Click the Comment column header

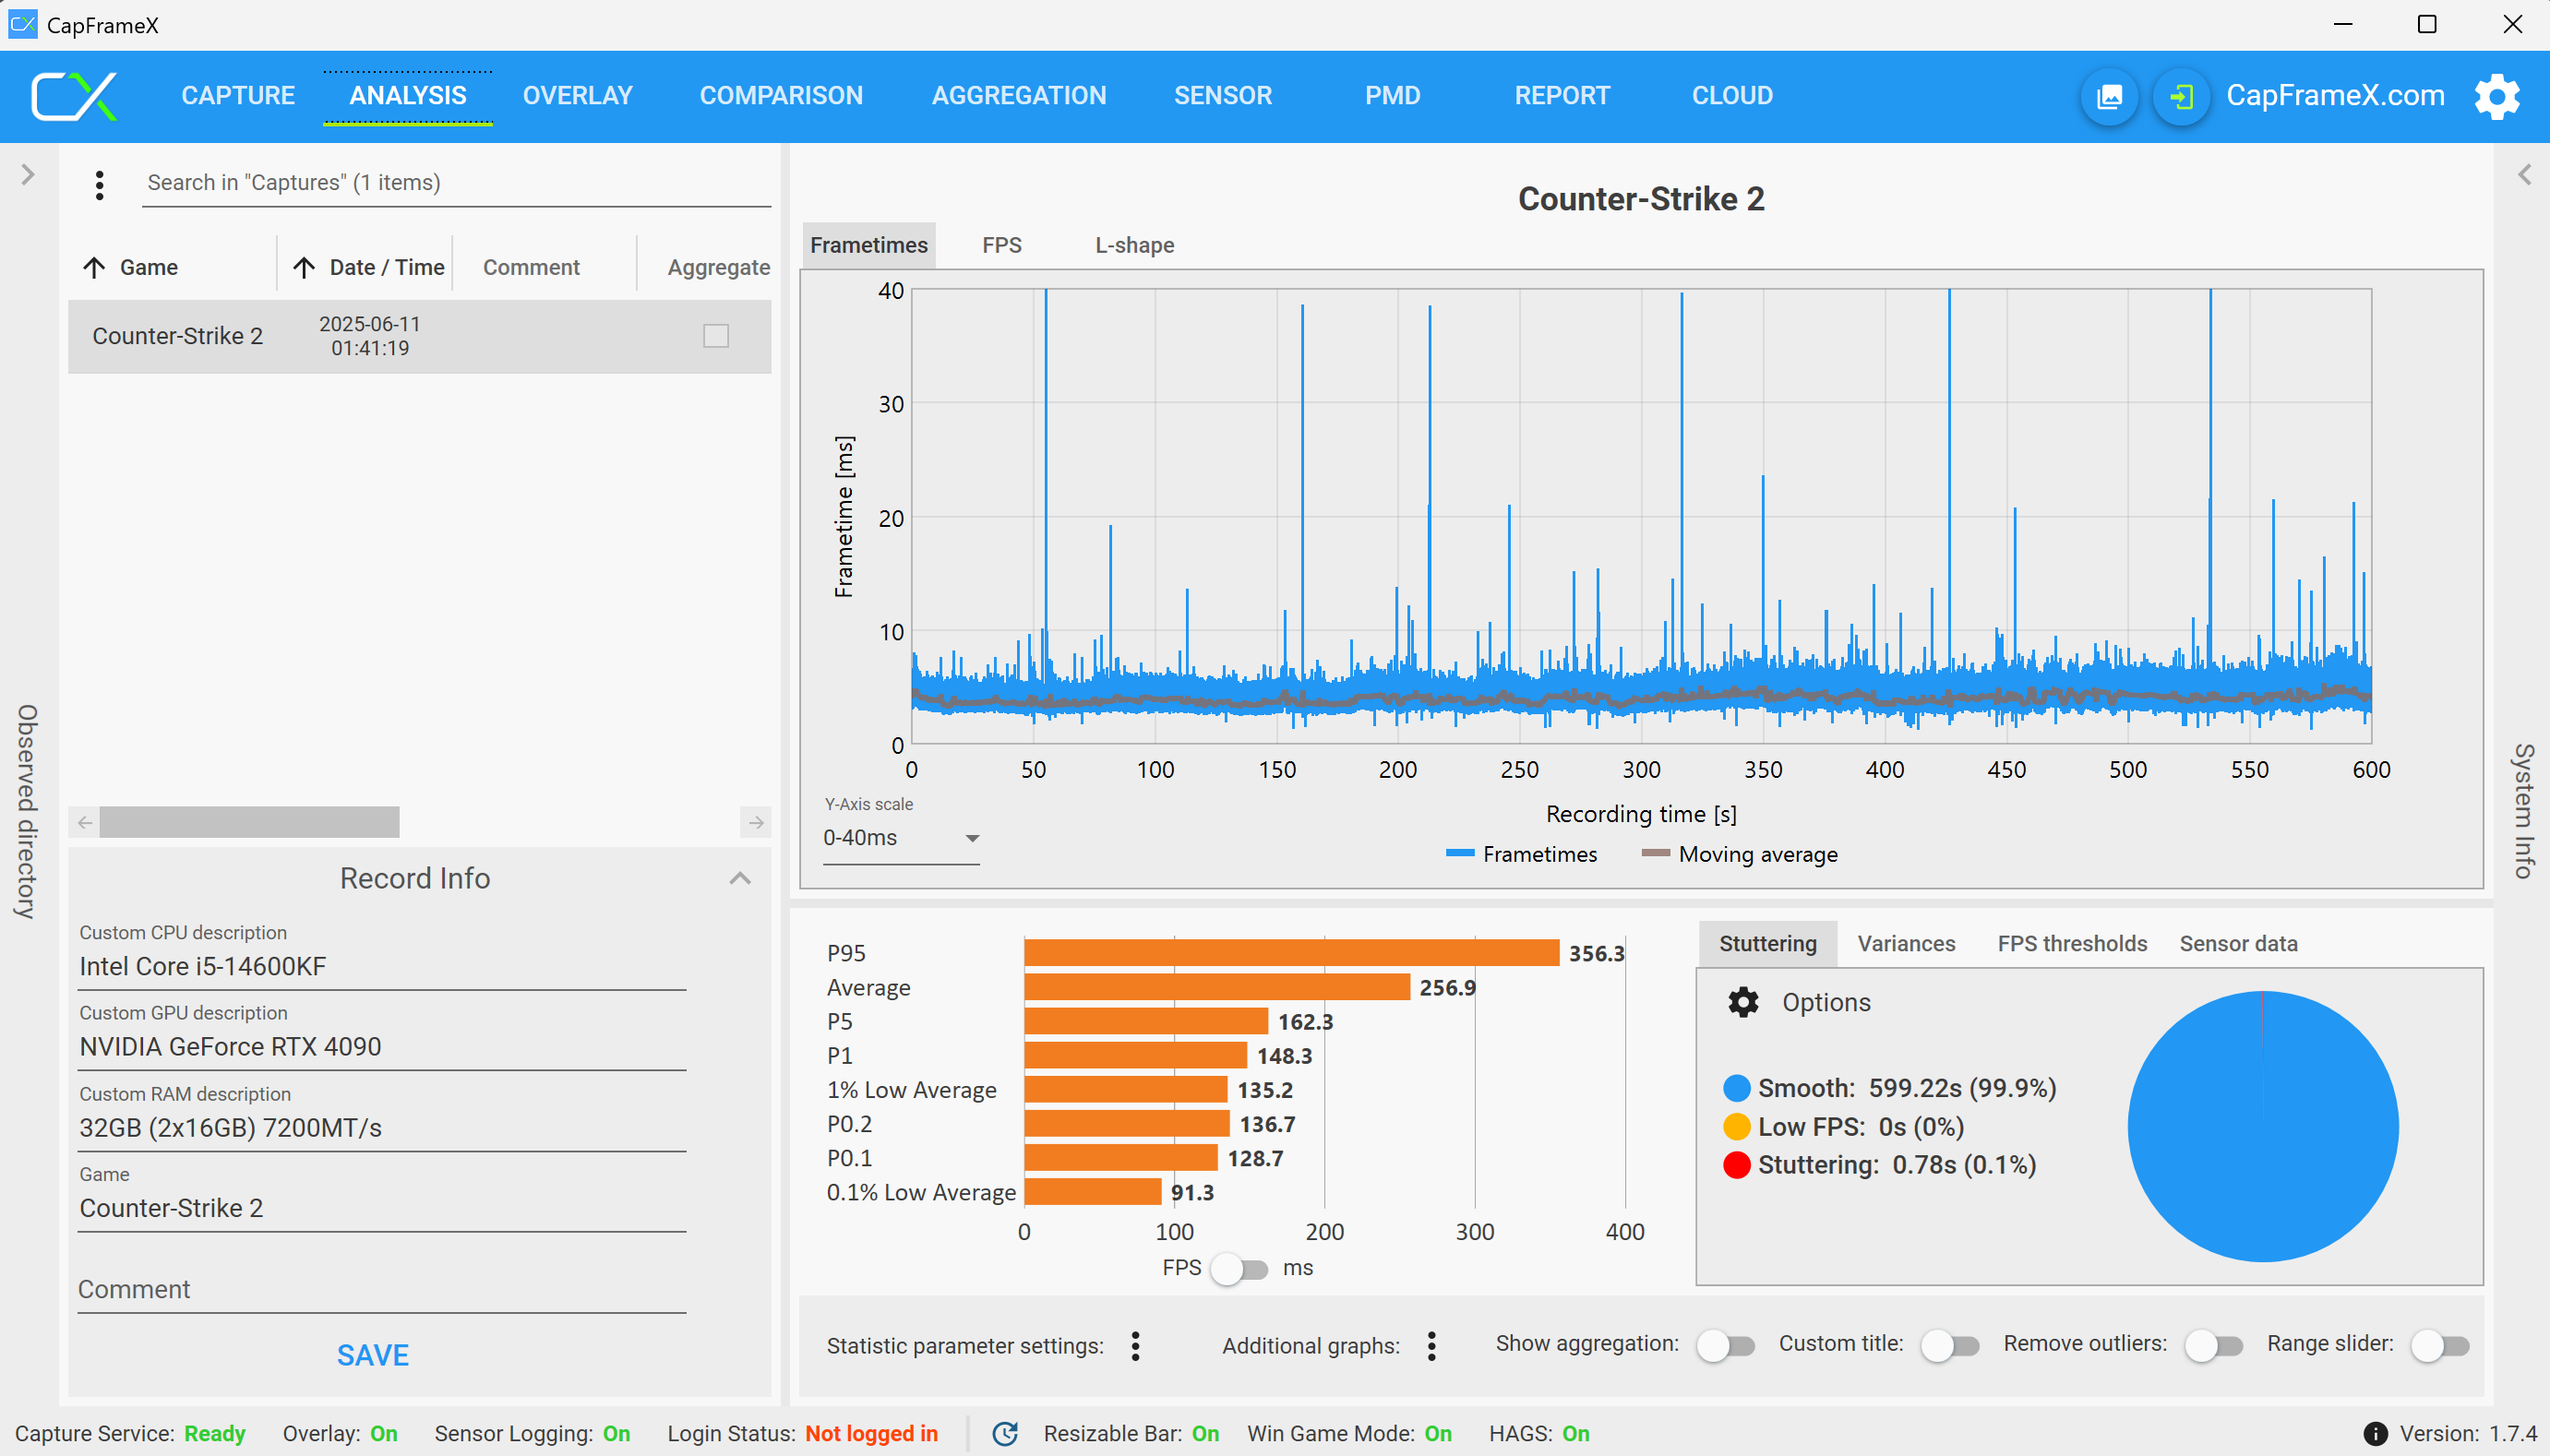[531, 267]
